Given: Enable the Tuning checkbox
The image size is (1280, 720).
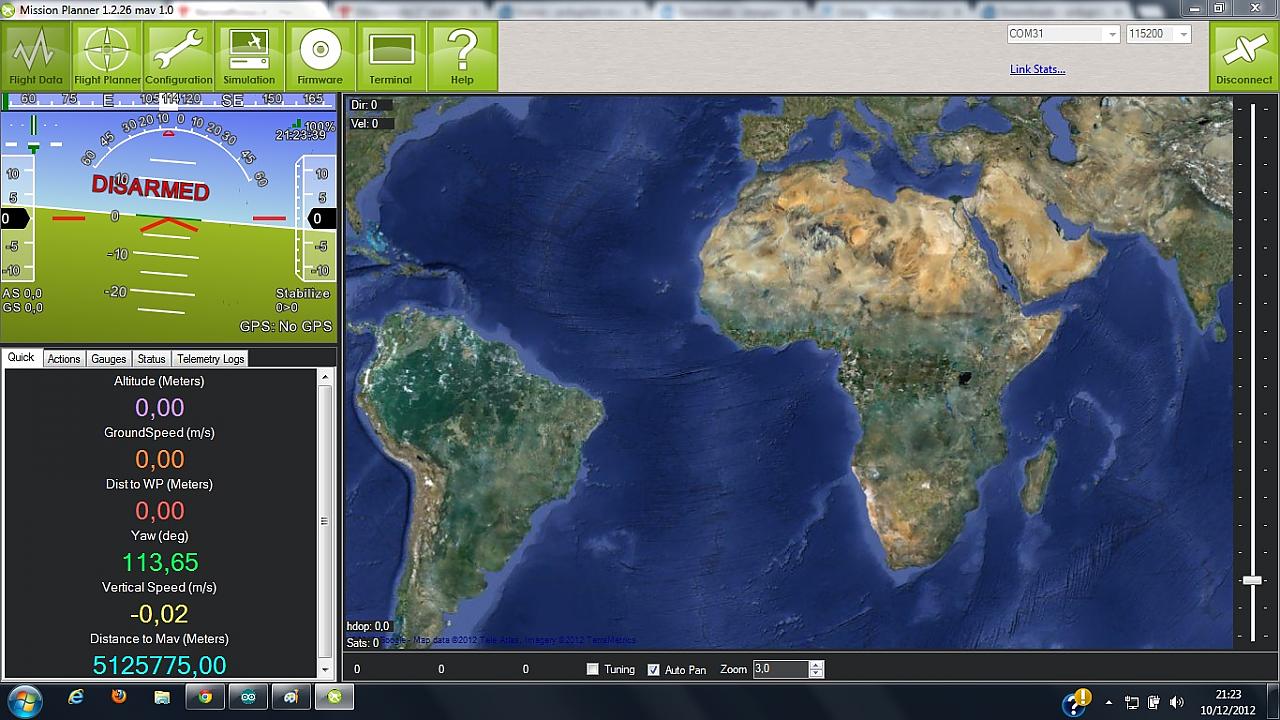Looking at the screenshot, I should click(593, 669).
